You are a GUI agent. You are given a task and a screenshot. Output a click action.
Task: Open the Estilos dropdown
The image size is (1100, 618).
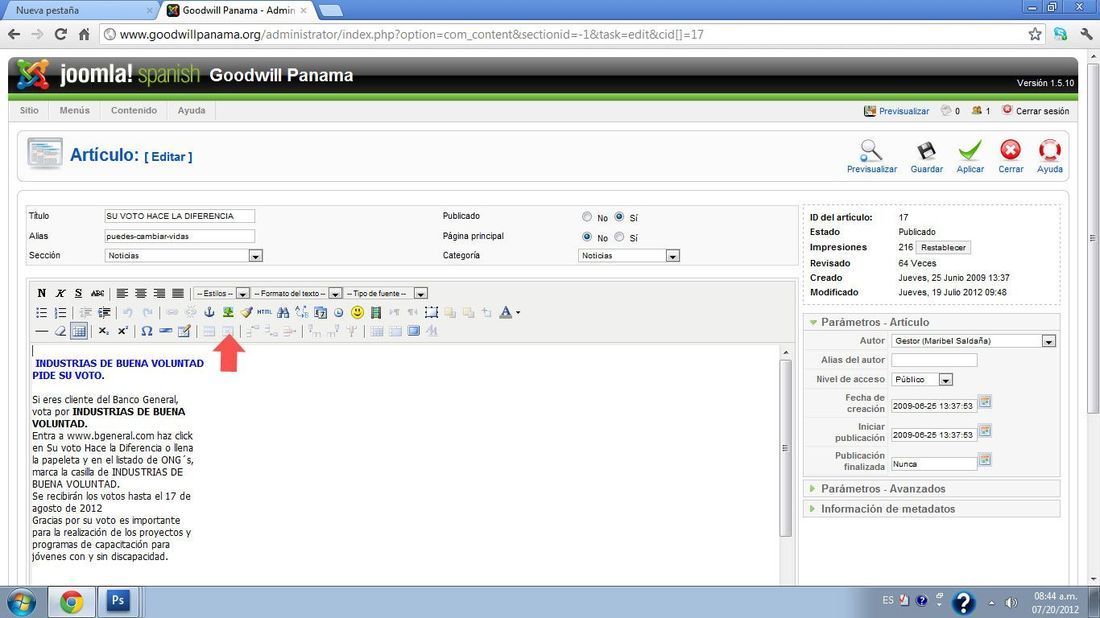point(222,293)
